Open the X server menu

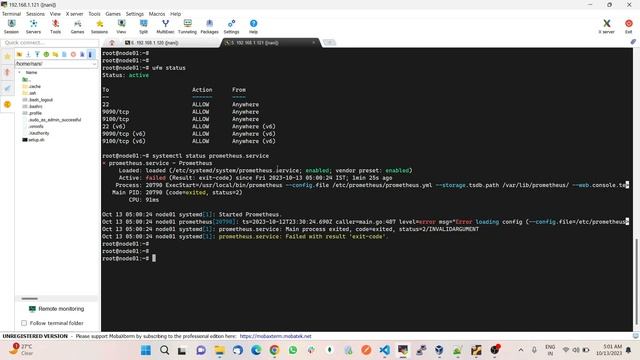[74, 14]
